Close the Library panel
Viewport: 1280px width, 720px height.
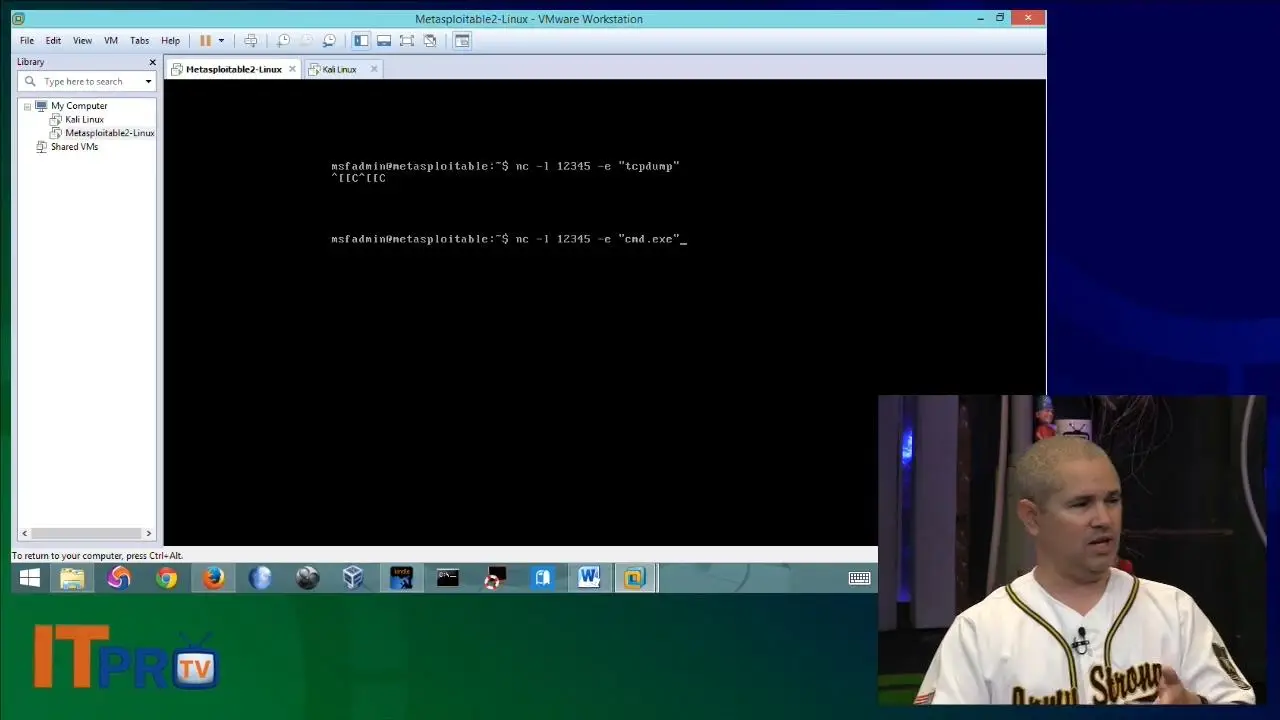(152, 62)
